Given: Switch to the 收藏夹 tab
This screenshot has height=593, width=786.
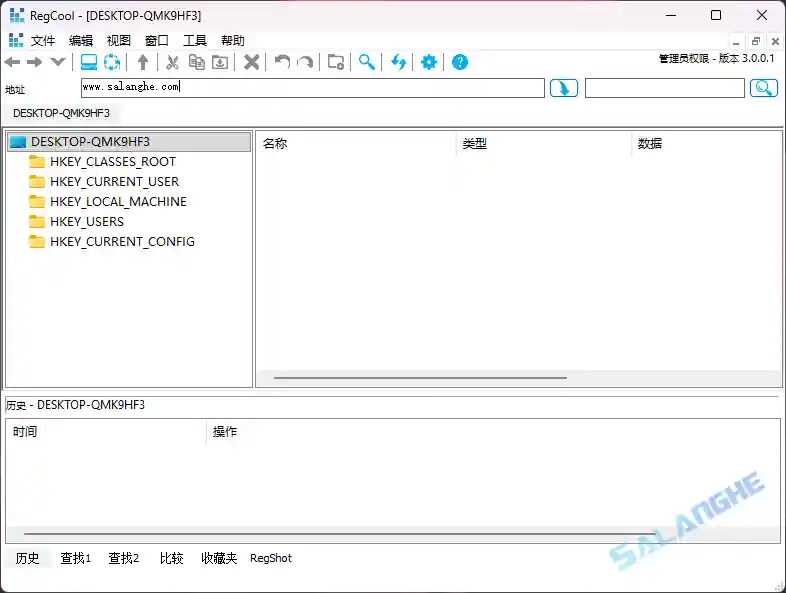Looking at the screenshot, I should pos(219,558).
